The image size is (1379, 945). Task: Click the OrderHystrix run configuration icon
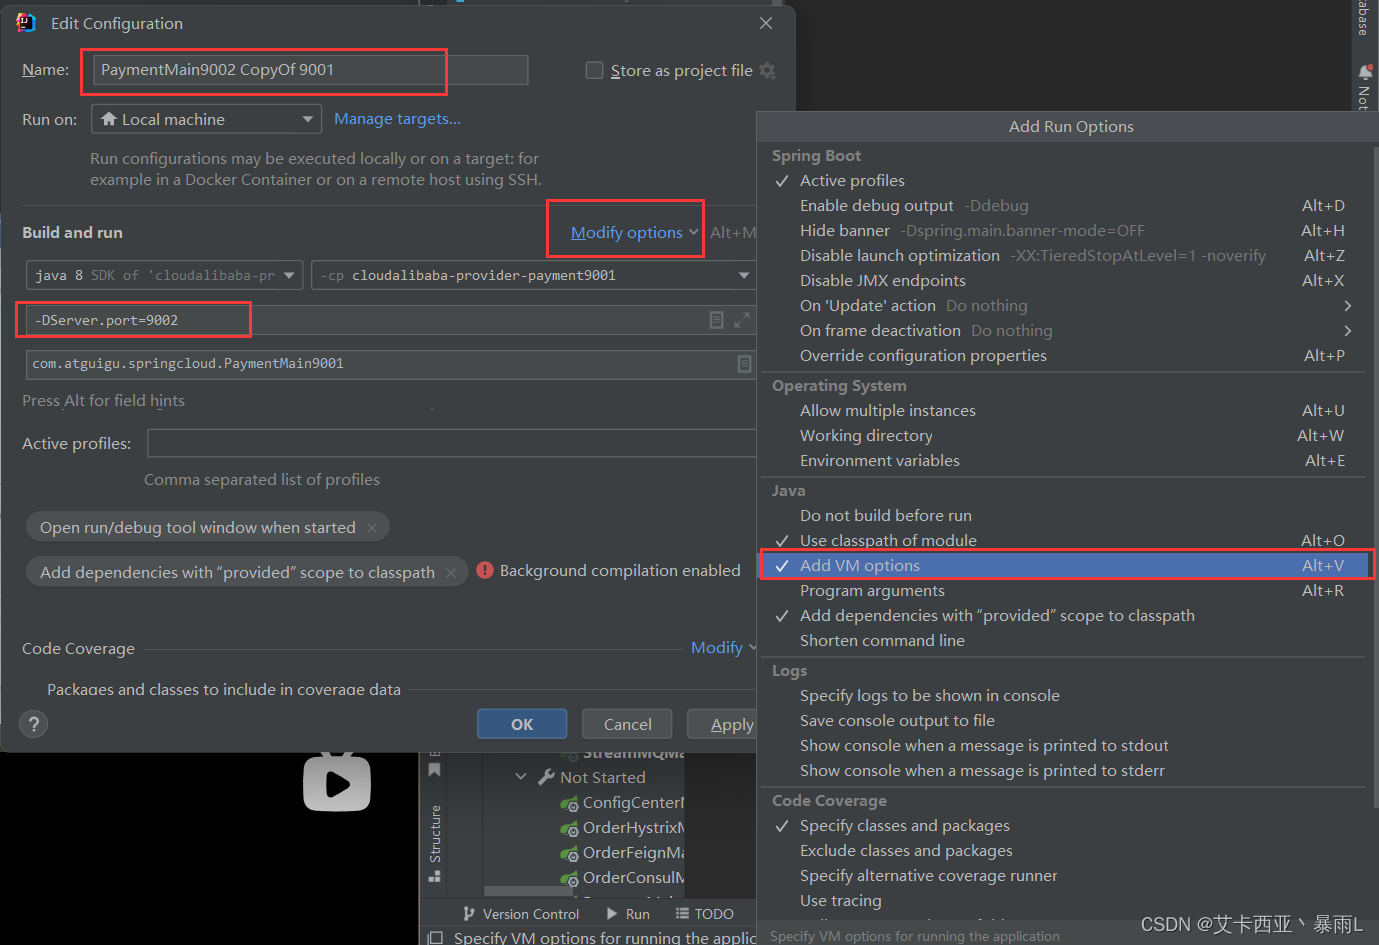[569, 828]
